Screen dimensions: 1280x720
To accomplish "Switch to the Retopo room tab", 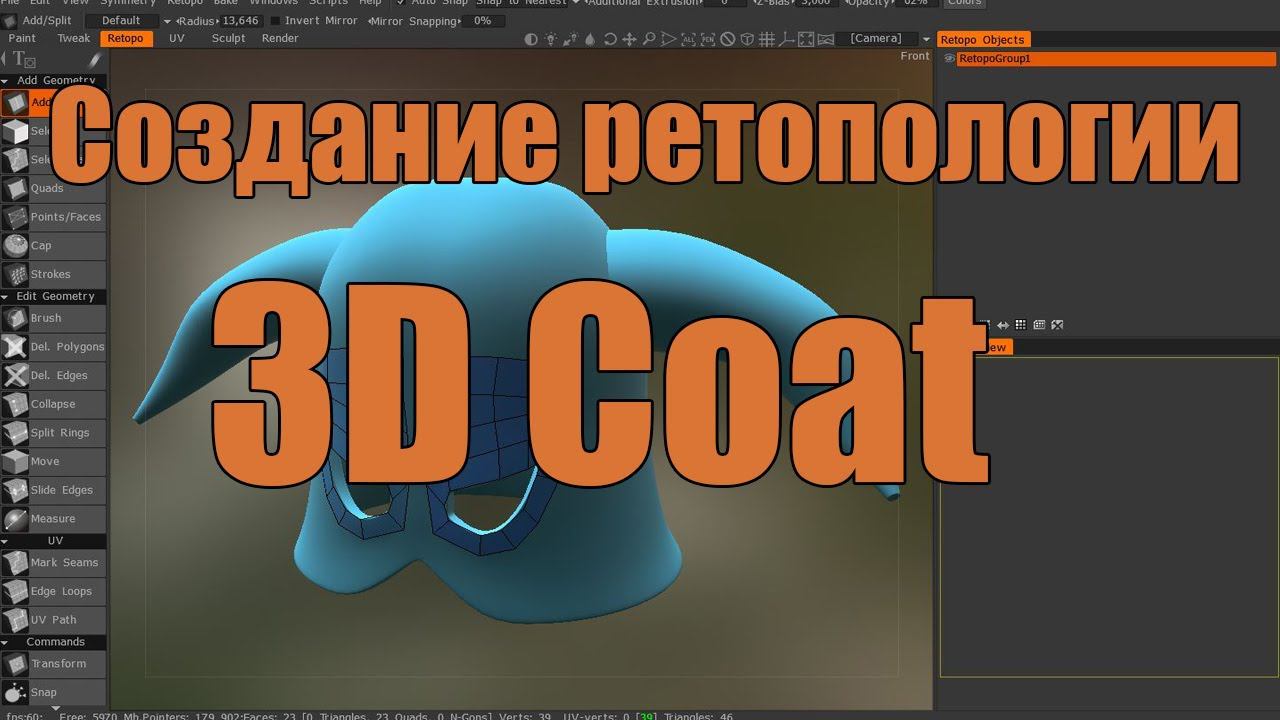I will [x=125, y=38].
